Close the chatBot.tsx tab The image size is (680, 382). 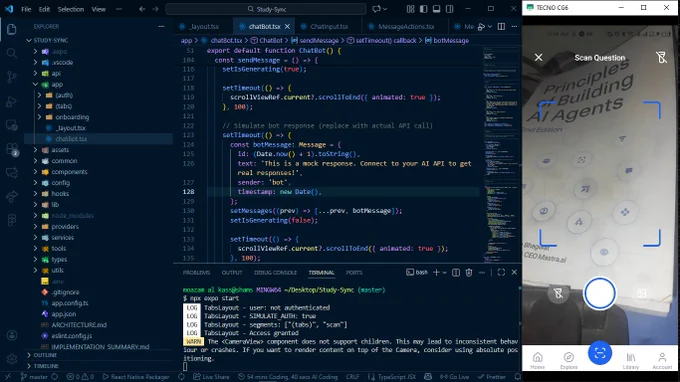[x=287, y=26]
